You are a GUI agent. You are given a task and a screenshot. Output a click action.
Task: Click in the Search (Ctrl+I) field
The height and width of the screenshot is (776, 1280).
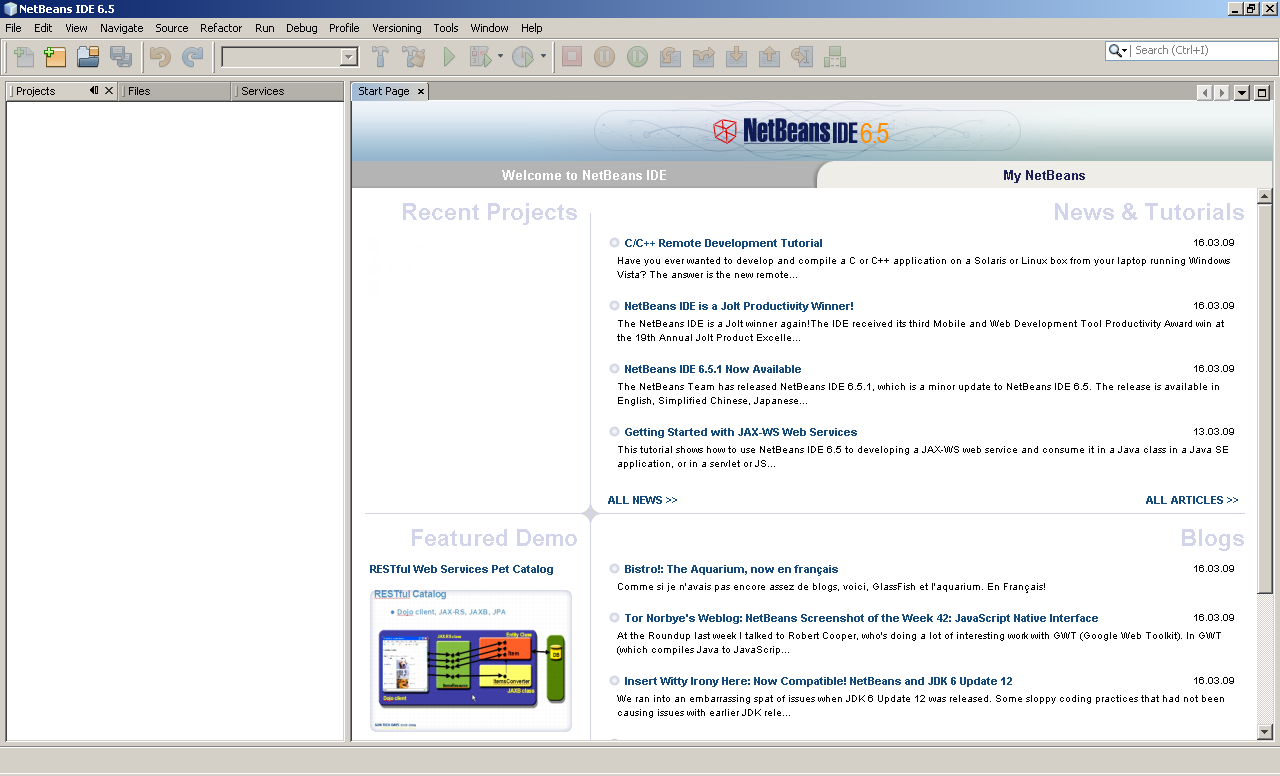pos(1205,50)
